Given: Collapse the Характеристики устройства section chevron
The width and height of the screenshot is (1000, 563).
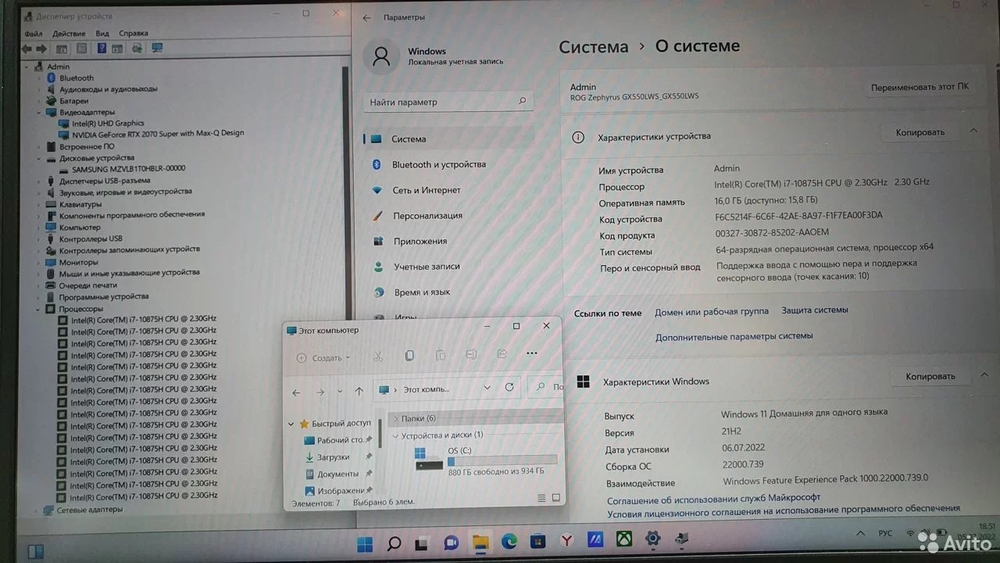Looking at the screenshot, I should 973,132.
